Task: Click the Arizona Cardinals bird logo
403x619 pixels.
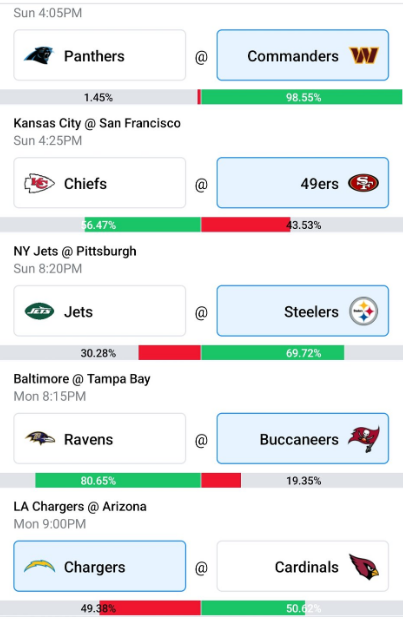Action: pyautogui.click(x=364, y=567)
